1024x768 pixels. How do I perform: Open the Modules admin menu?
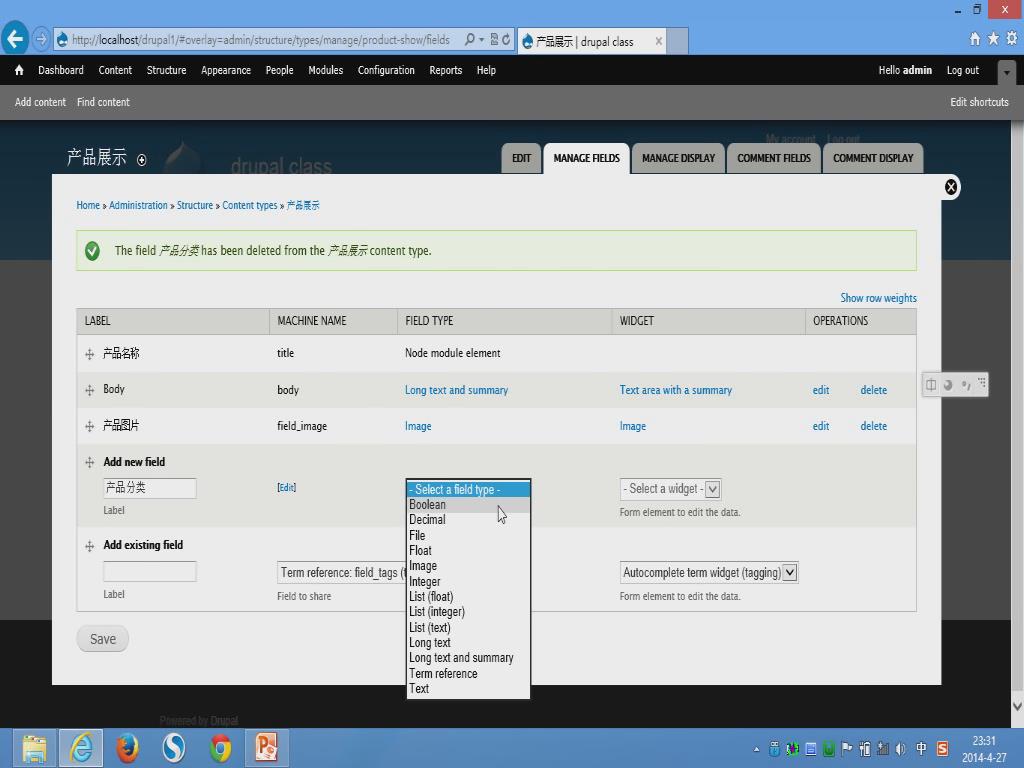[325, 70]
